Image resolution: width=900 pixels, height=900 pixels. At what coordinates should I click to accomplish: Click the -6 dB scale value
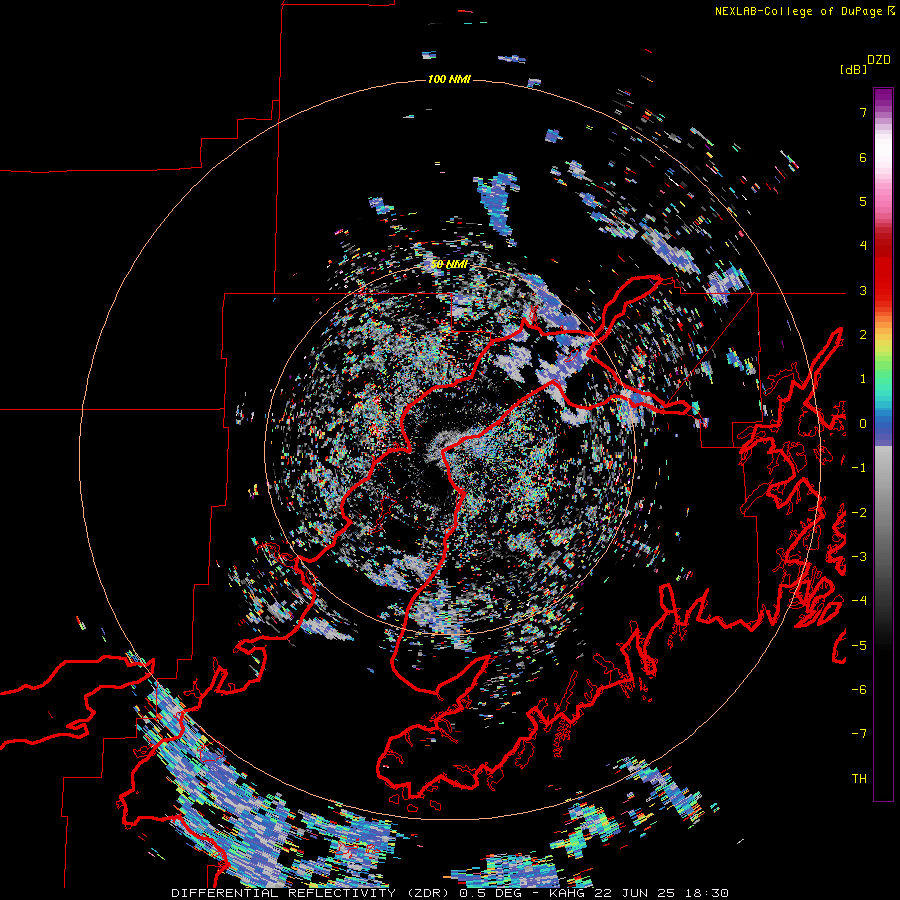point(859,690)
